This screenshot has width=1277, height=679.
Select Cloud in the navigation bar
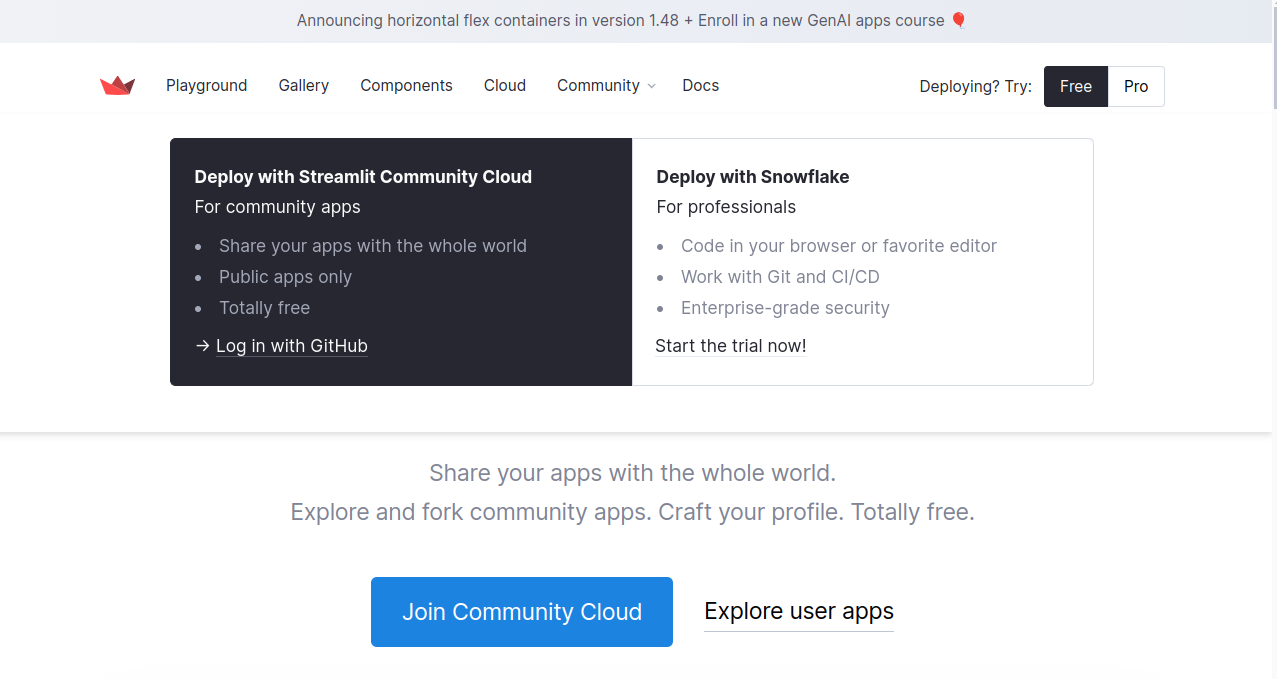click(504, 86)
